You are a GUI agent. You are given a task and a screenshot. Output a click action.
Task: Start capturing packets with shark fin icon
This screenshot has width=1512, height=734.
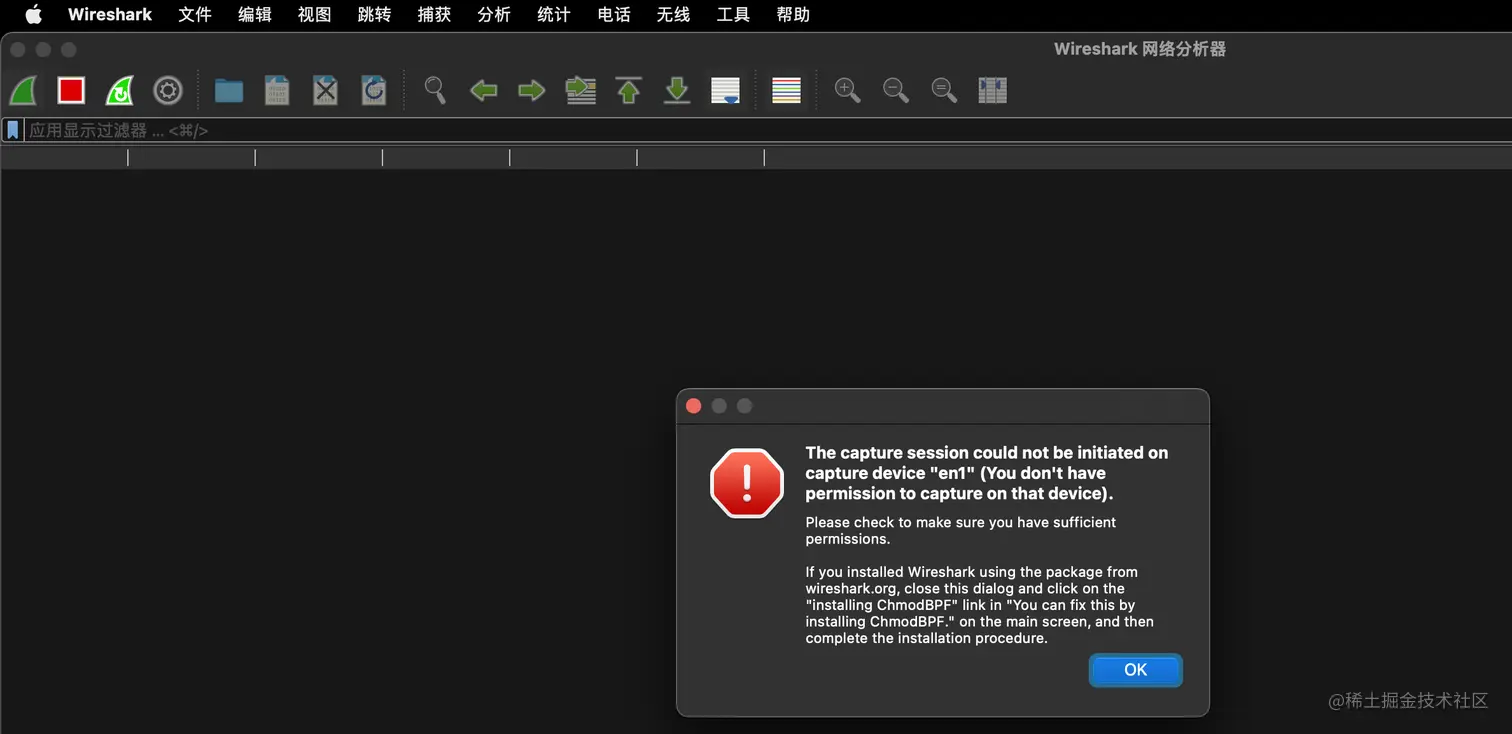point(23,91)
